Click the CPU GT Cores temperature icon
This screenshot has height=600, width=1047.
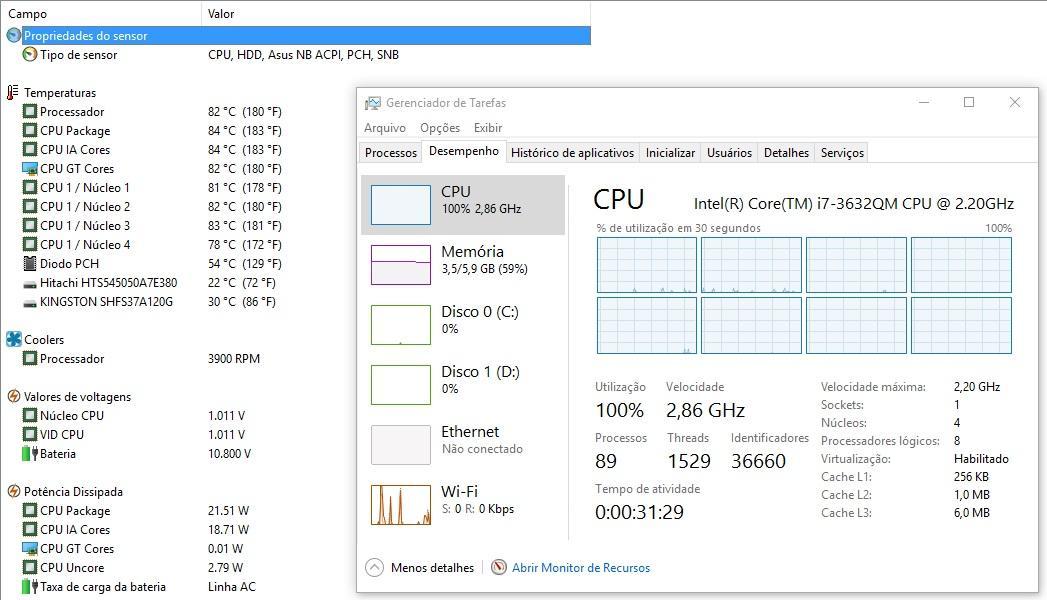click(x=29, y=168)
